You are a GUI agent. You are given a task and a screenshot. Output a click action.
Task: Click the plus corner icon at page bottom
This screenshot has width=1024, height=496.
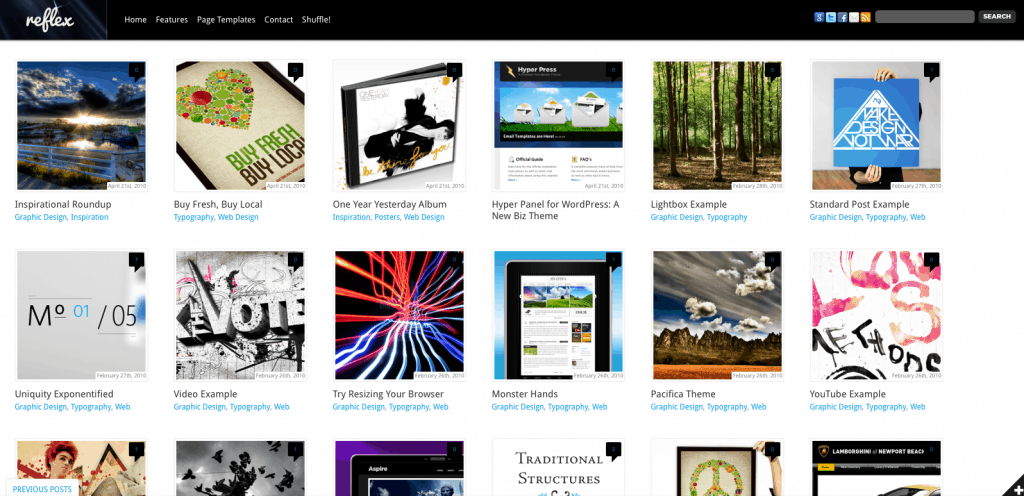[1015, 488]
